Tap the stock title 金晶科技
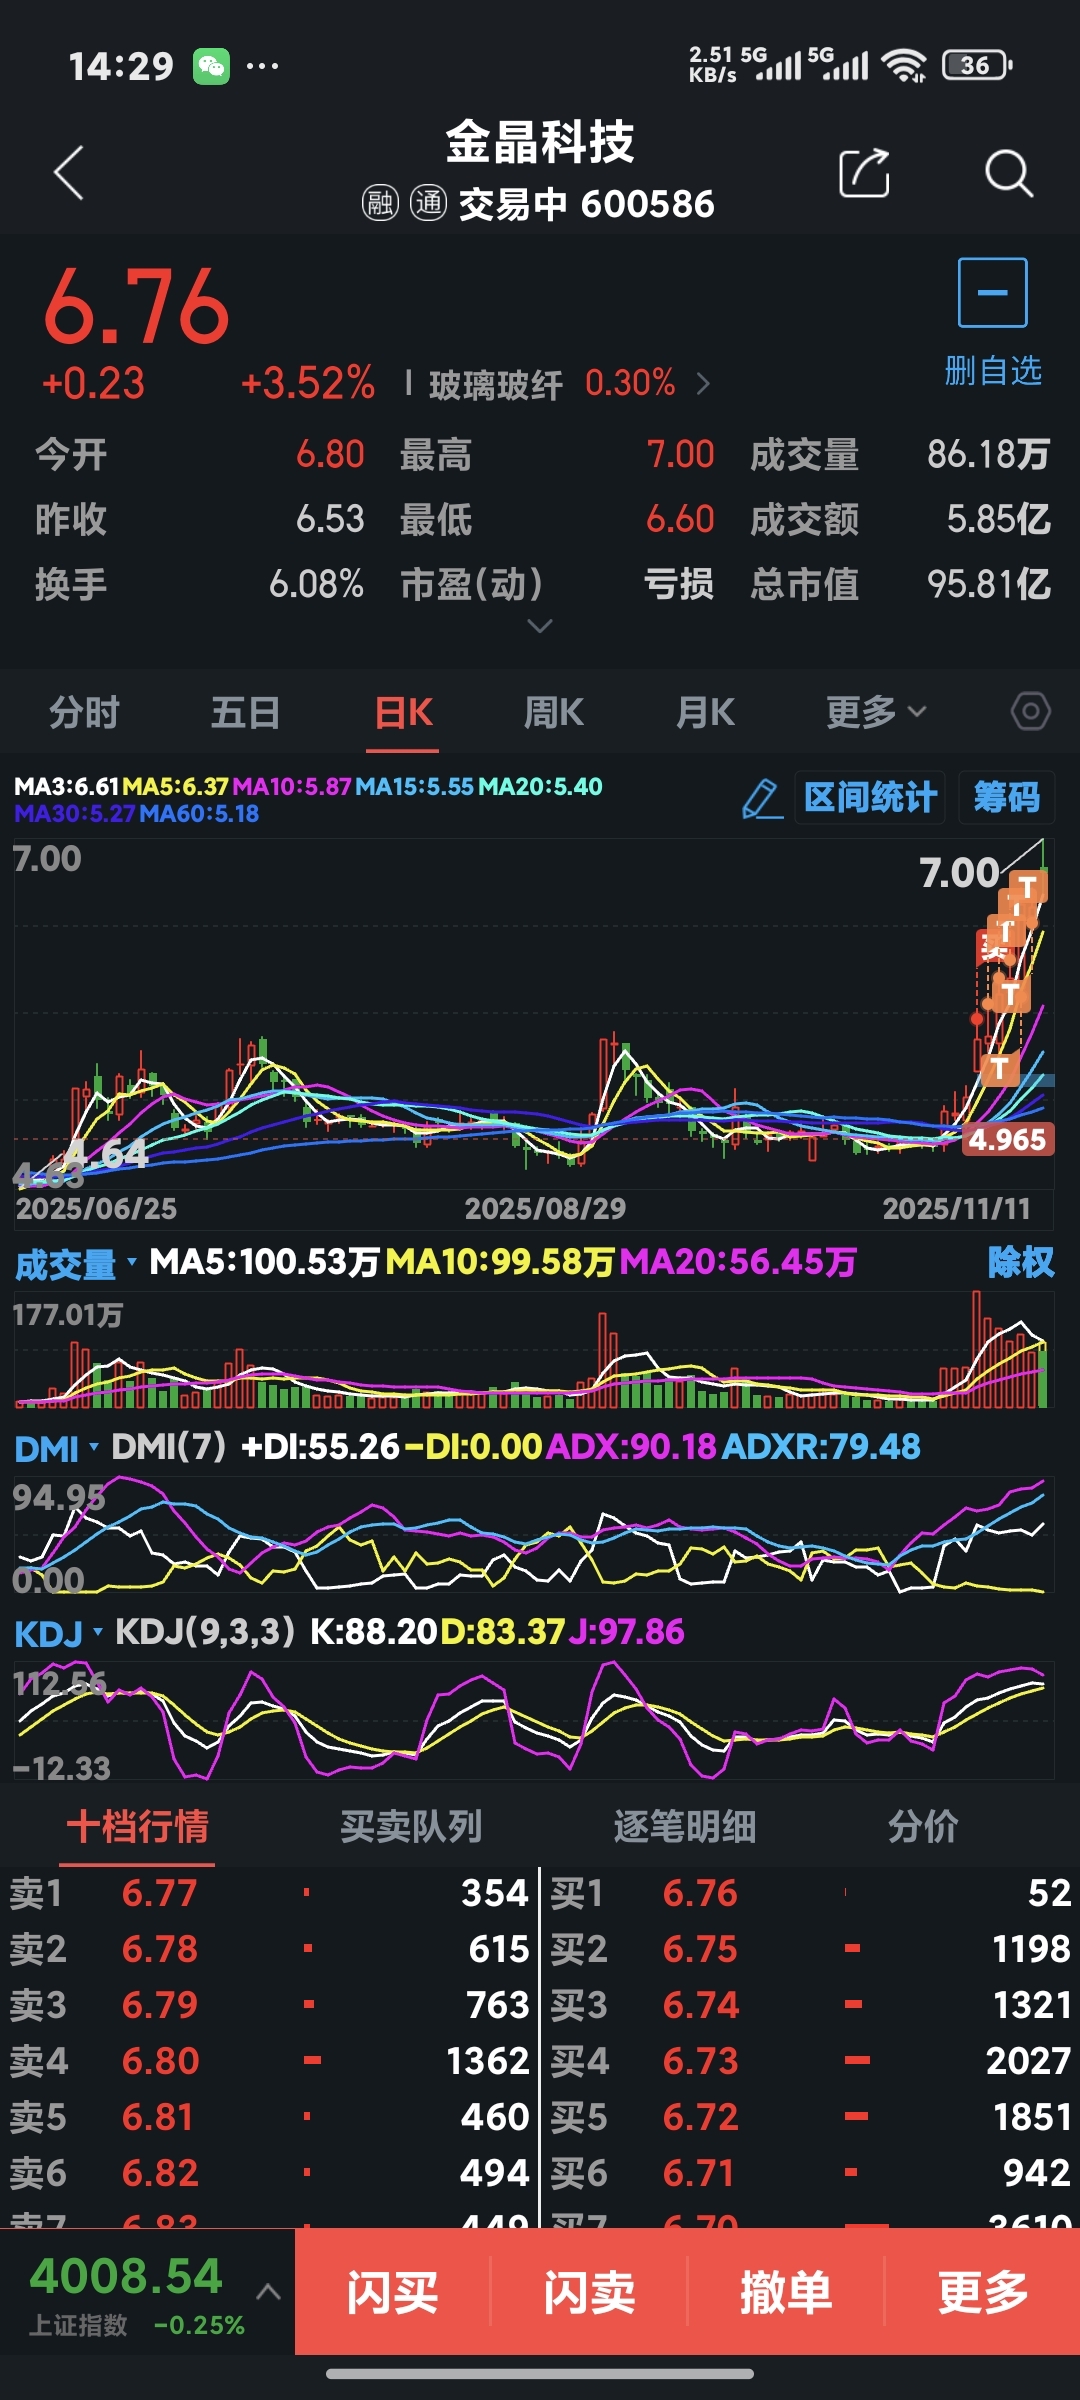 coord(540,141)
